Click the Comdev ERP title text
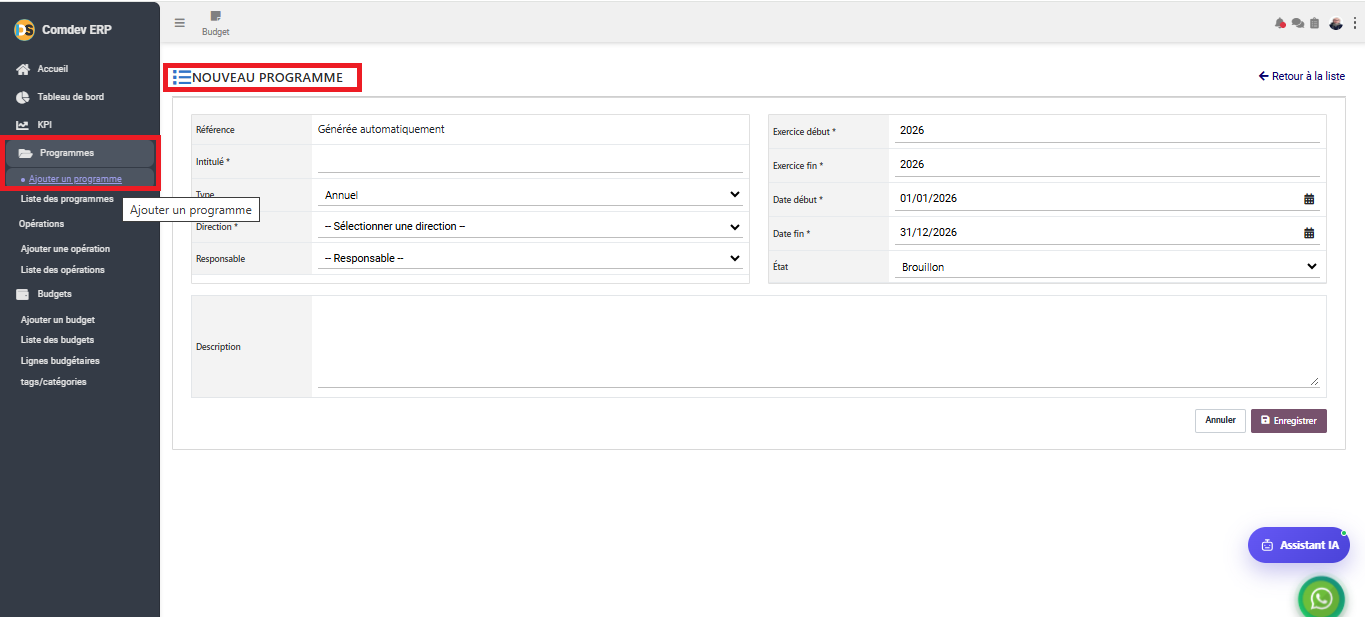The width and height of the screenshot is (1365, 617). (77, 30)
